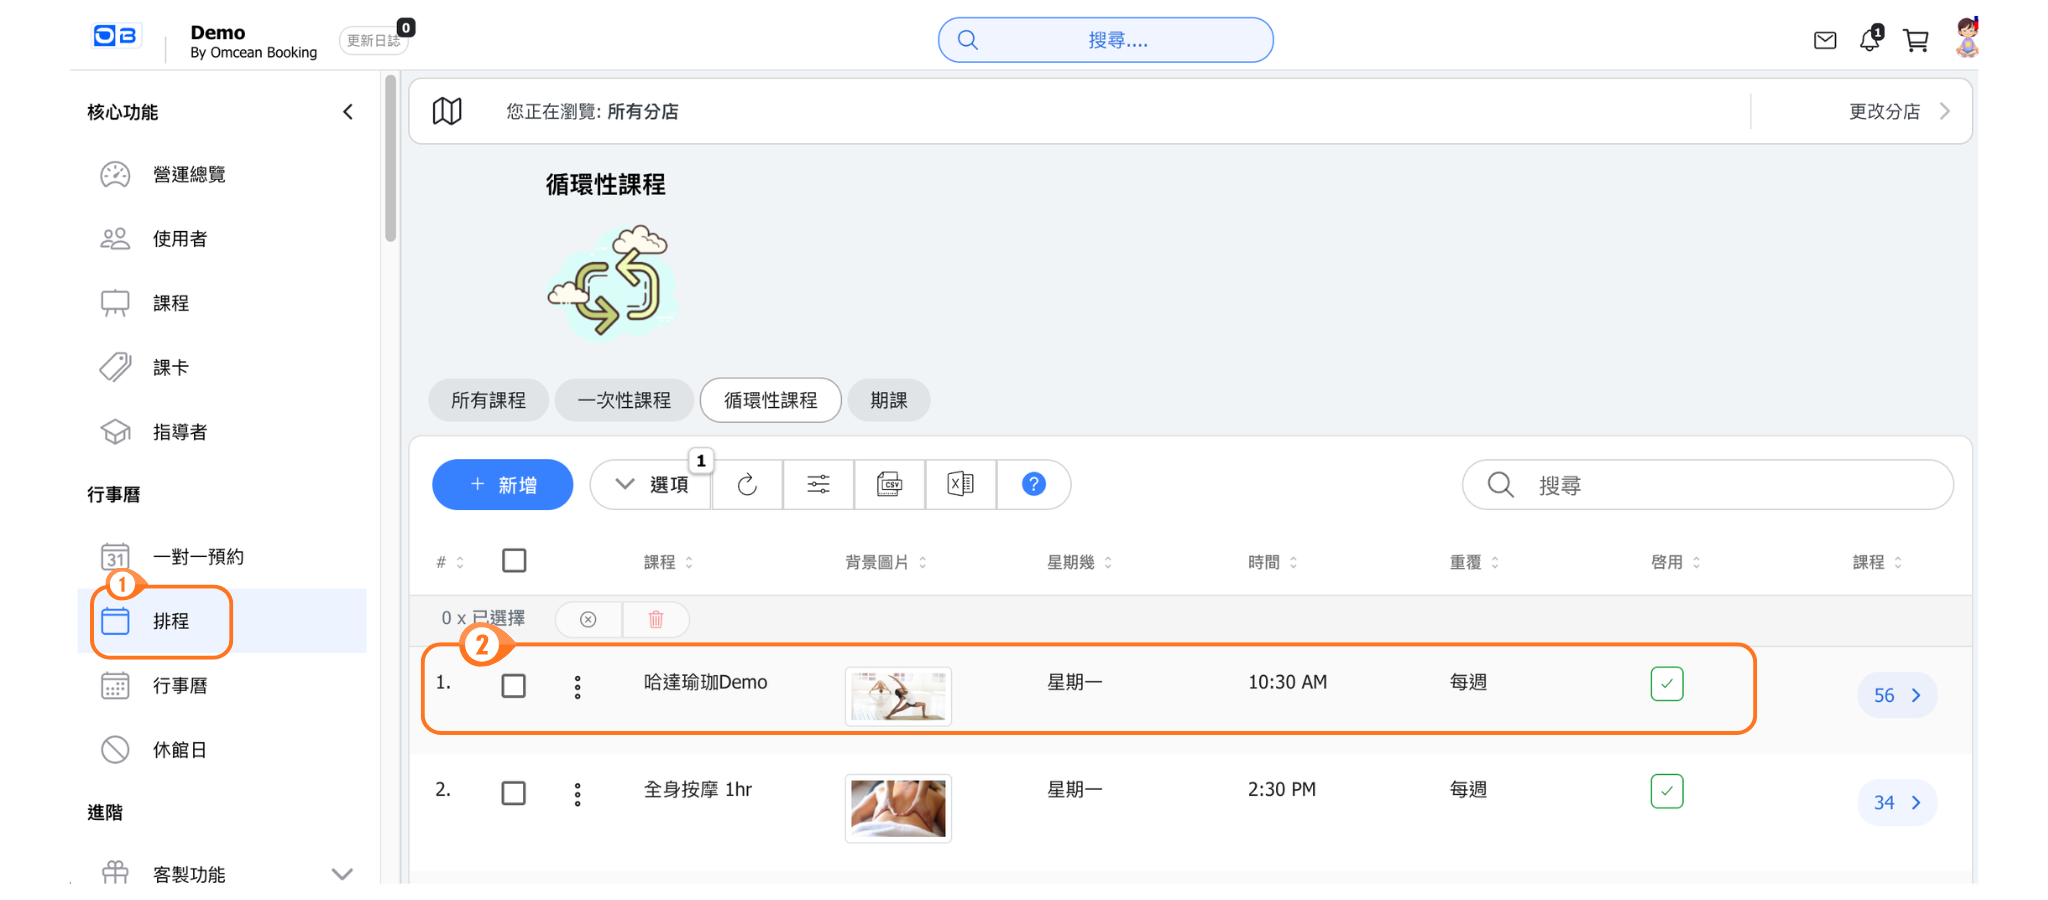Image resolution: width=2048 pixels, height=900 pixels.
Task: Export the list as CSV
Action: coord(889,485)
